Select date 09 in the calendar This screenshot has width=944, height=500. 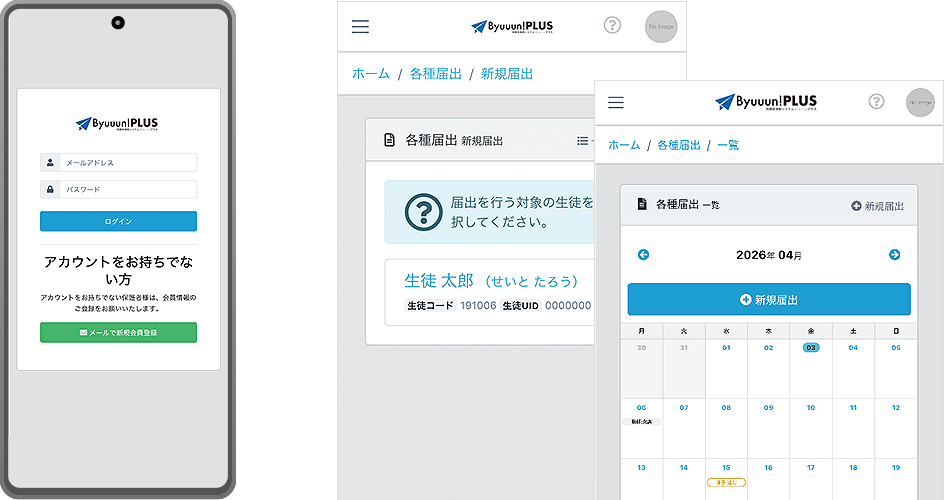click(769, 408)
